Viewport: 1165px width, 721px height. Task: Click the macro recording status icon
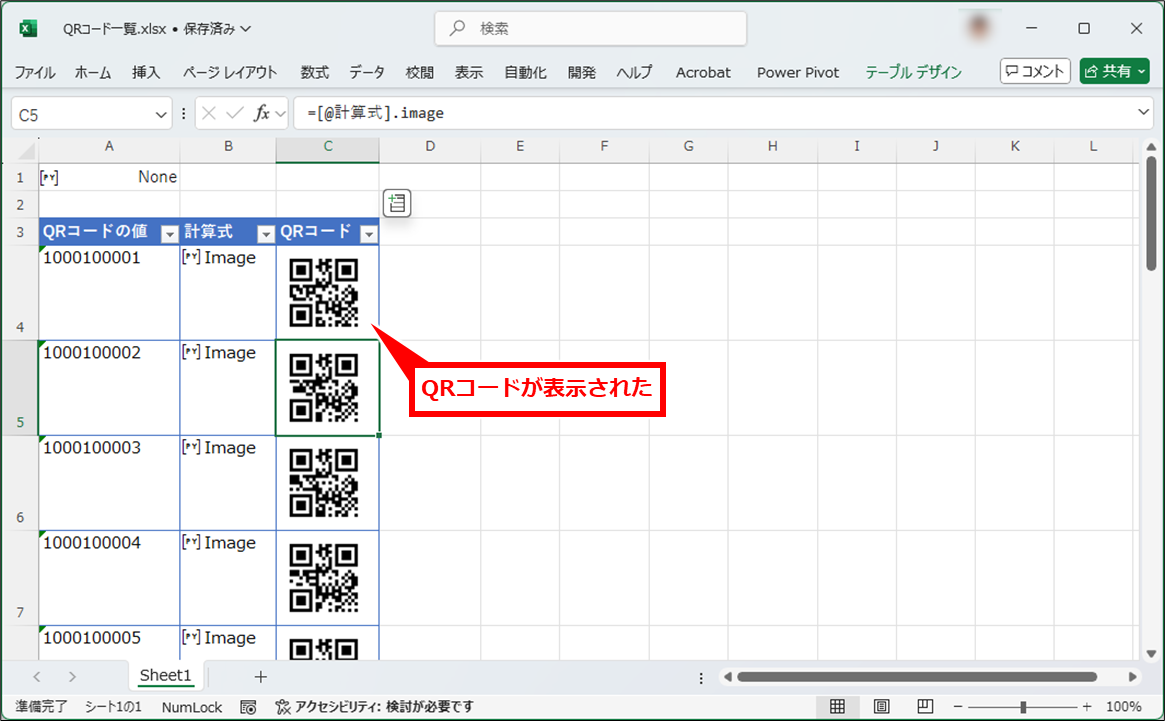pyautogui.click(x=248, y=707)
